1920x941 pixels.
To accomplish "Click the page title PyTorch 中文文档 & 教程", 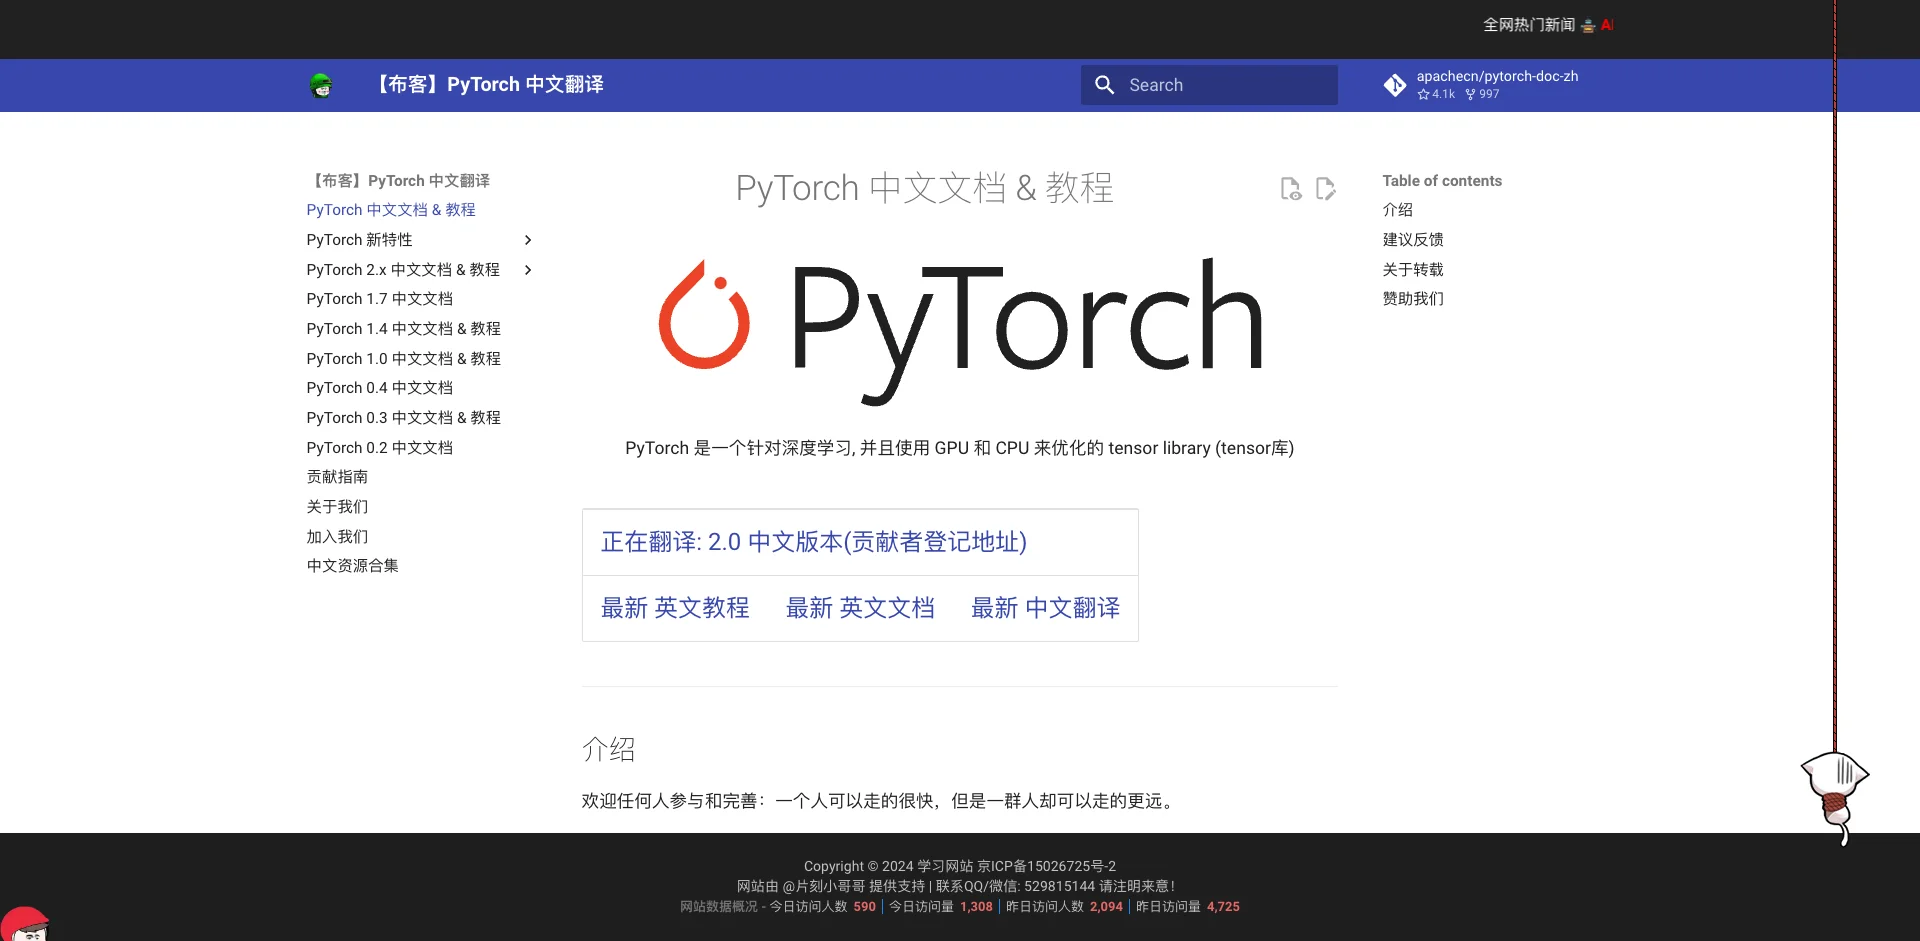I will [925, 188].
